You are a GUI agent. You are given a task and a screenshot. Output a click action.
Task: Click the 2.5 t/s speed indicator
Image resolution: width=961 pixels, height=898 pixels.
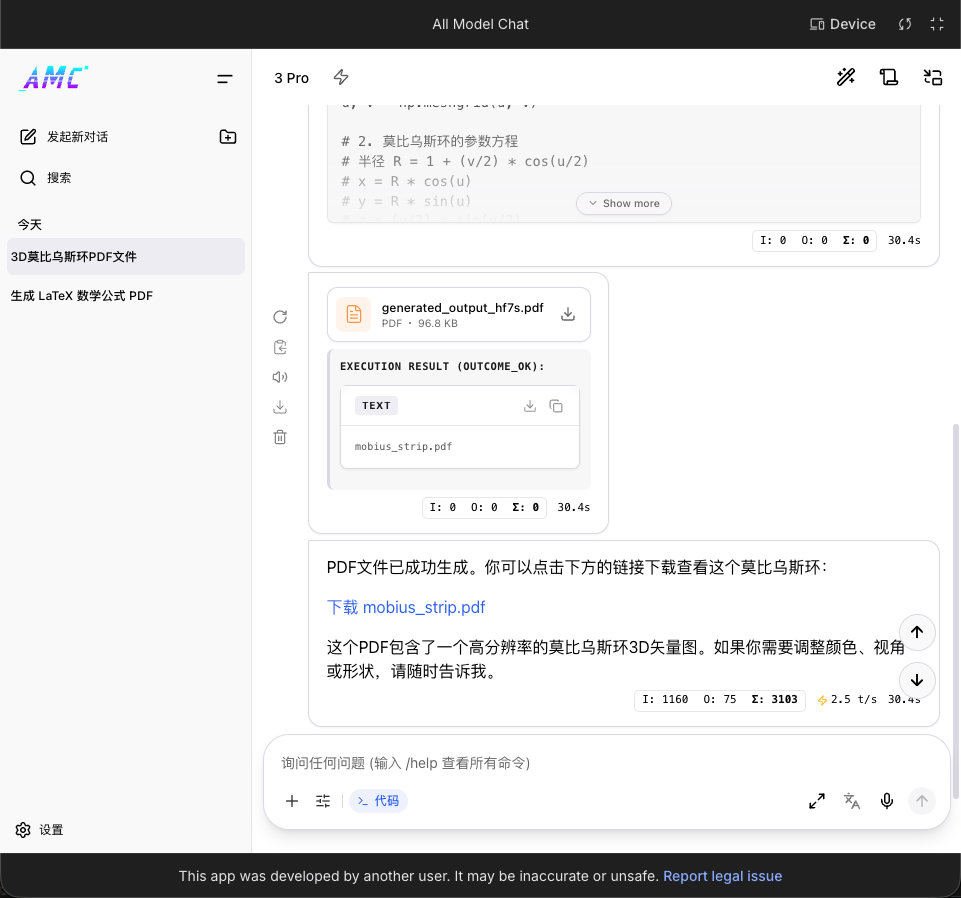click(x=847, y=699)
